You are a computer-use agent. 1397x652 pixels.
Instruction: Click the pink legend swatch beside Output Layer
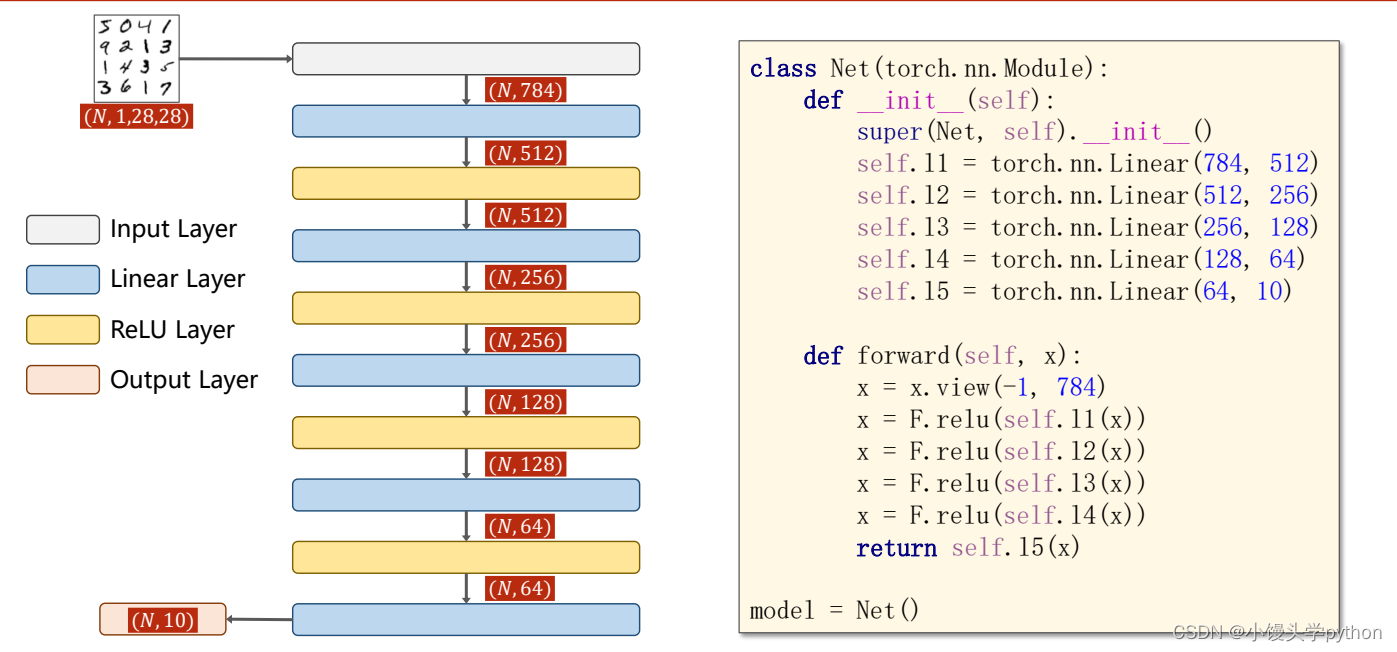[x=63, y=380]
